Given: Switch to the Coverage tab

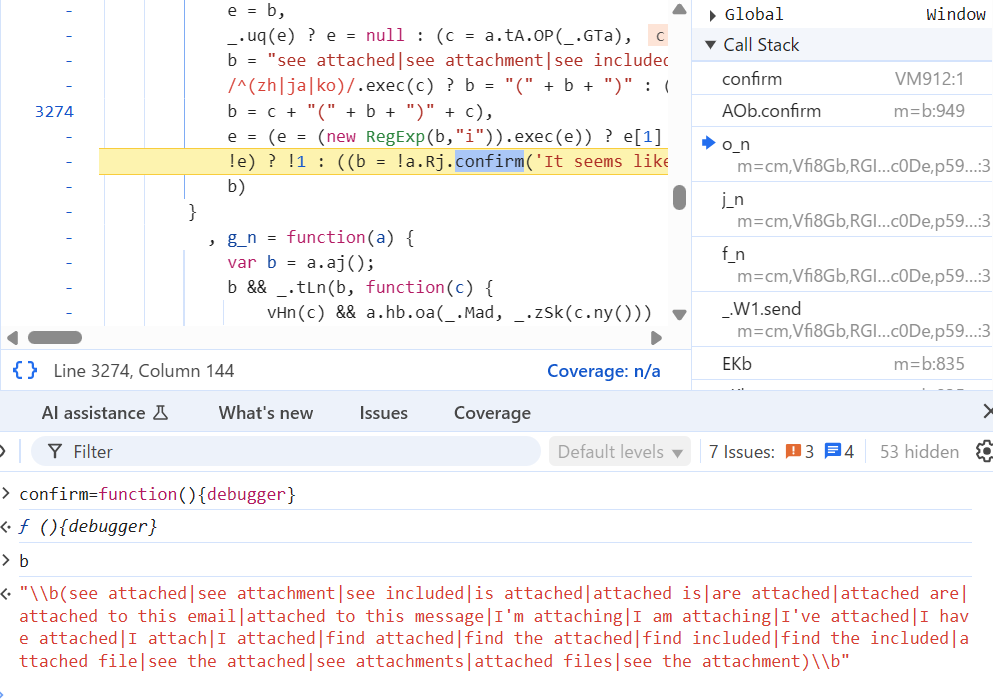Looking at the screenshot, I should point(492,413).
